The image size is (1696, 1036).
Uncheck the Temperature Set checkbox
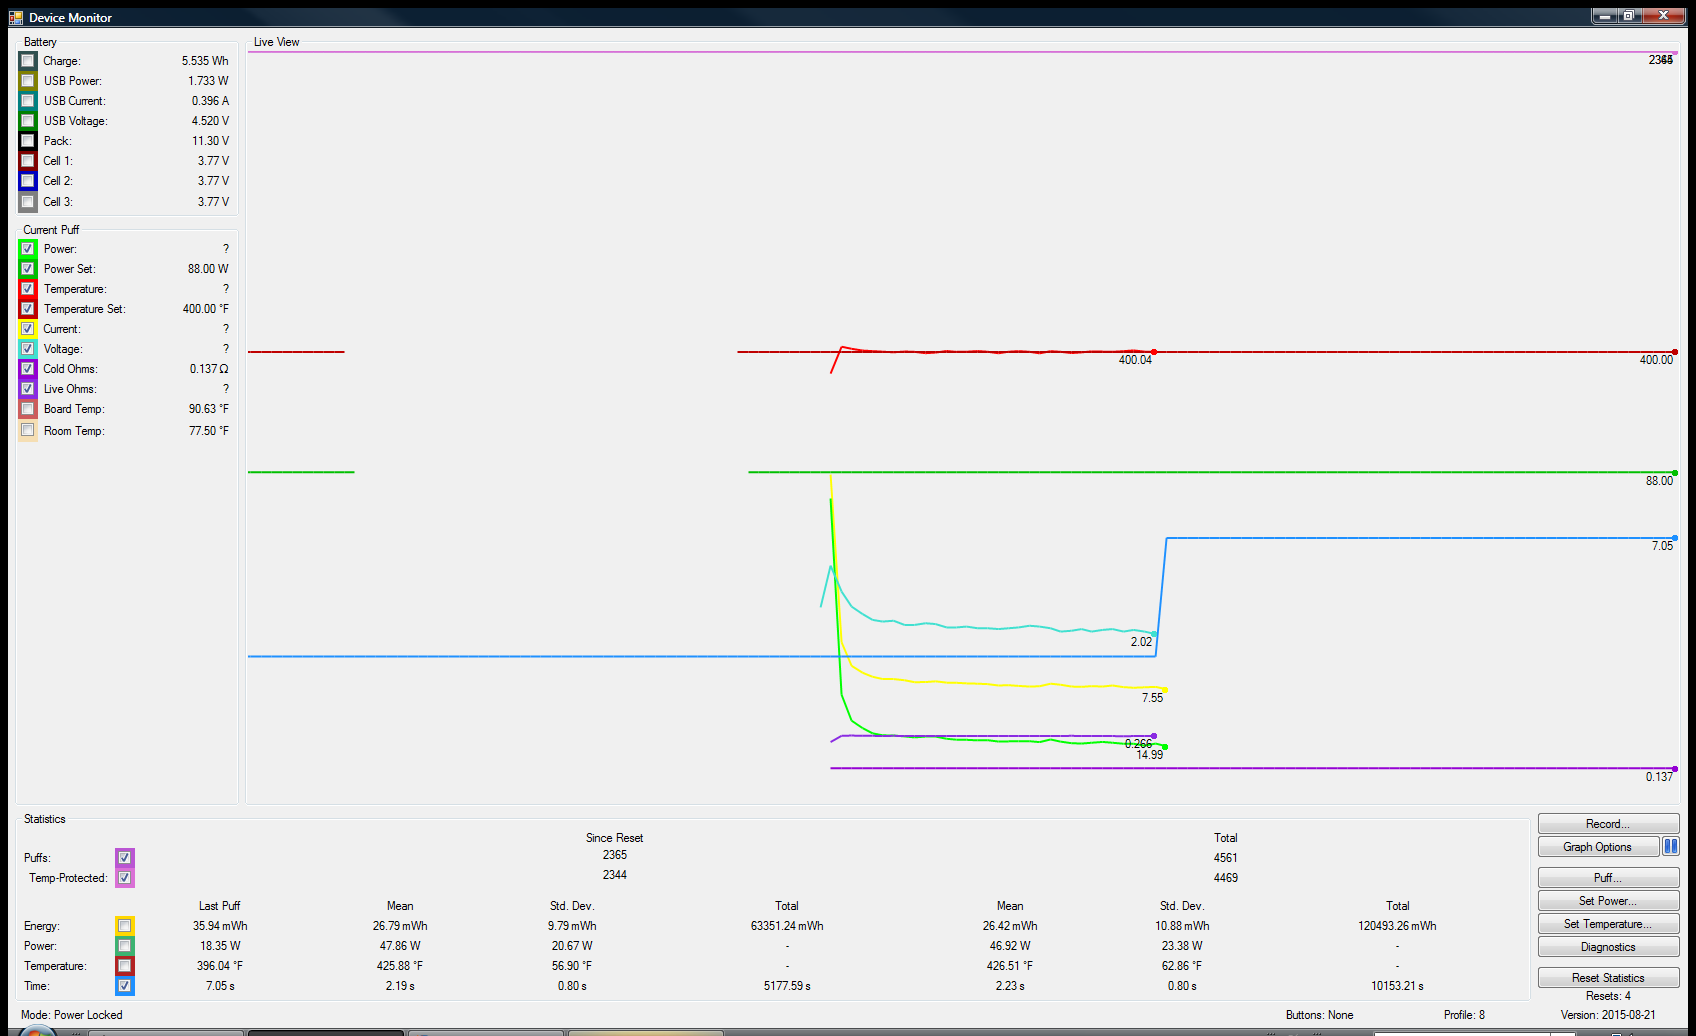(28, 309)
